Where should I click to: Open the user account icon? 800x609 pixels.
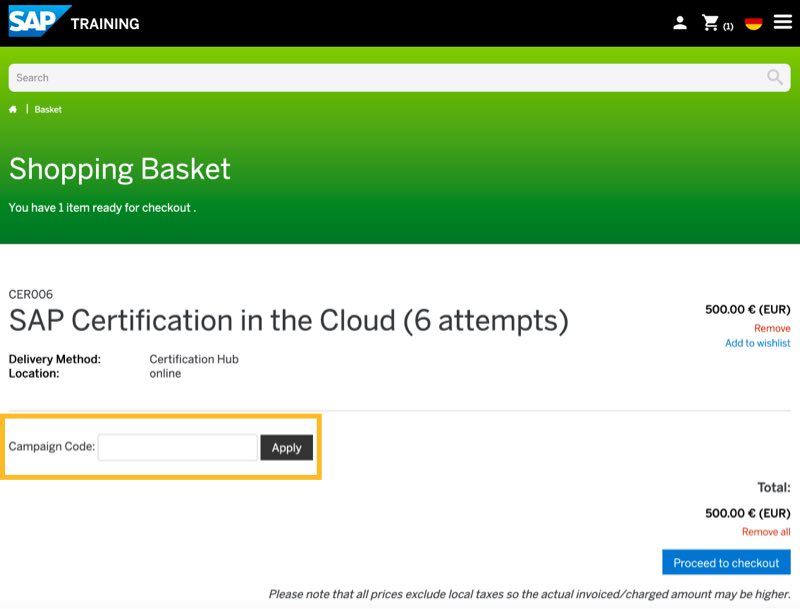point(680,23)
